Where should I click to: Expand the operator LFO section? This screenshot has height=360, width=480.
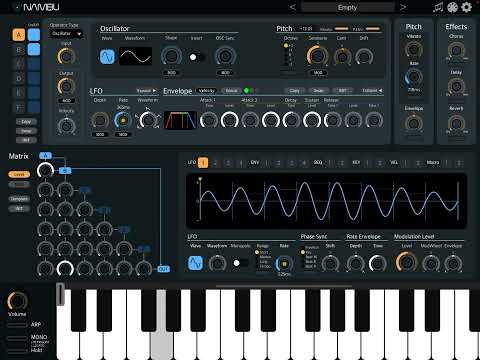[146, 90]
